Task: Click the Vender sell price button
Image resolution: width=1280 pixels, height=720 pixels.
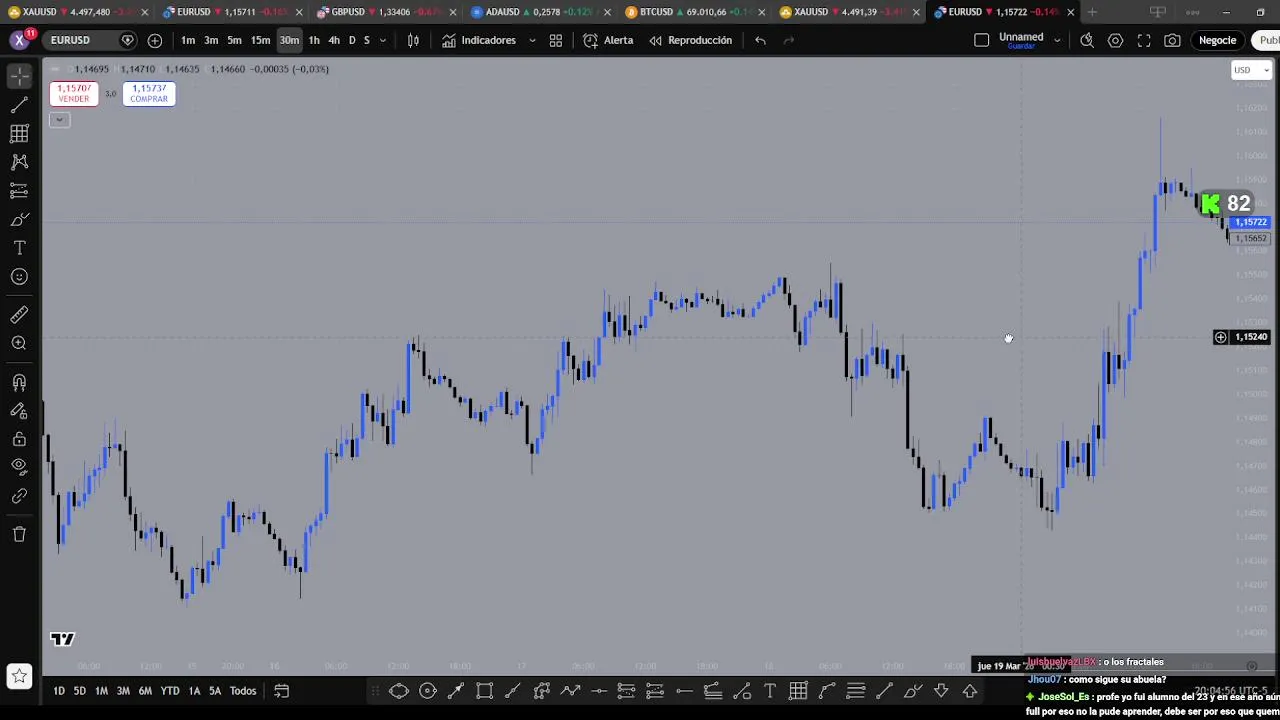Action: coord(74,93)
